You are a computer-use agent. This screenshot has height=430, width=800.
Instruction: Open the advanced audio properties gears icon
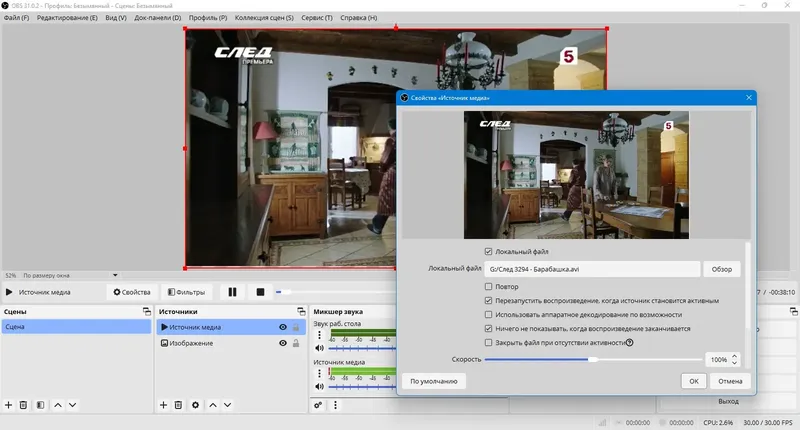[x=318, y=405]
